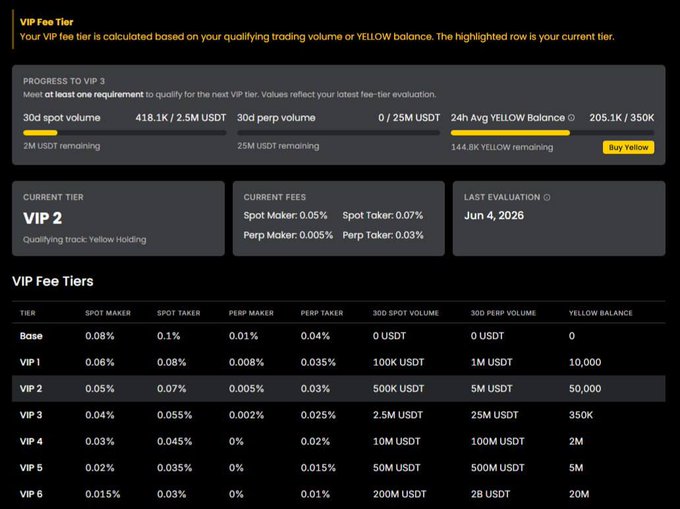Click the VIP Fee Tiers table heading
Viewport: 680px width, 509px height.
(53, 281)
